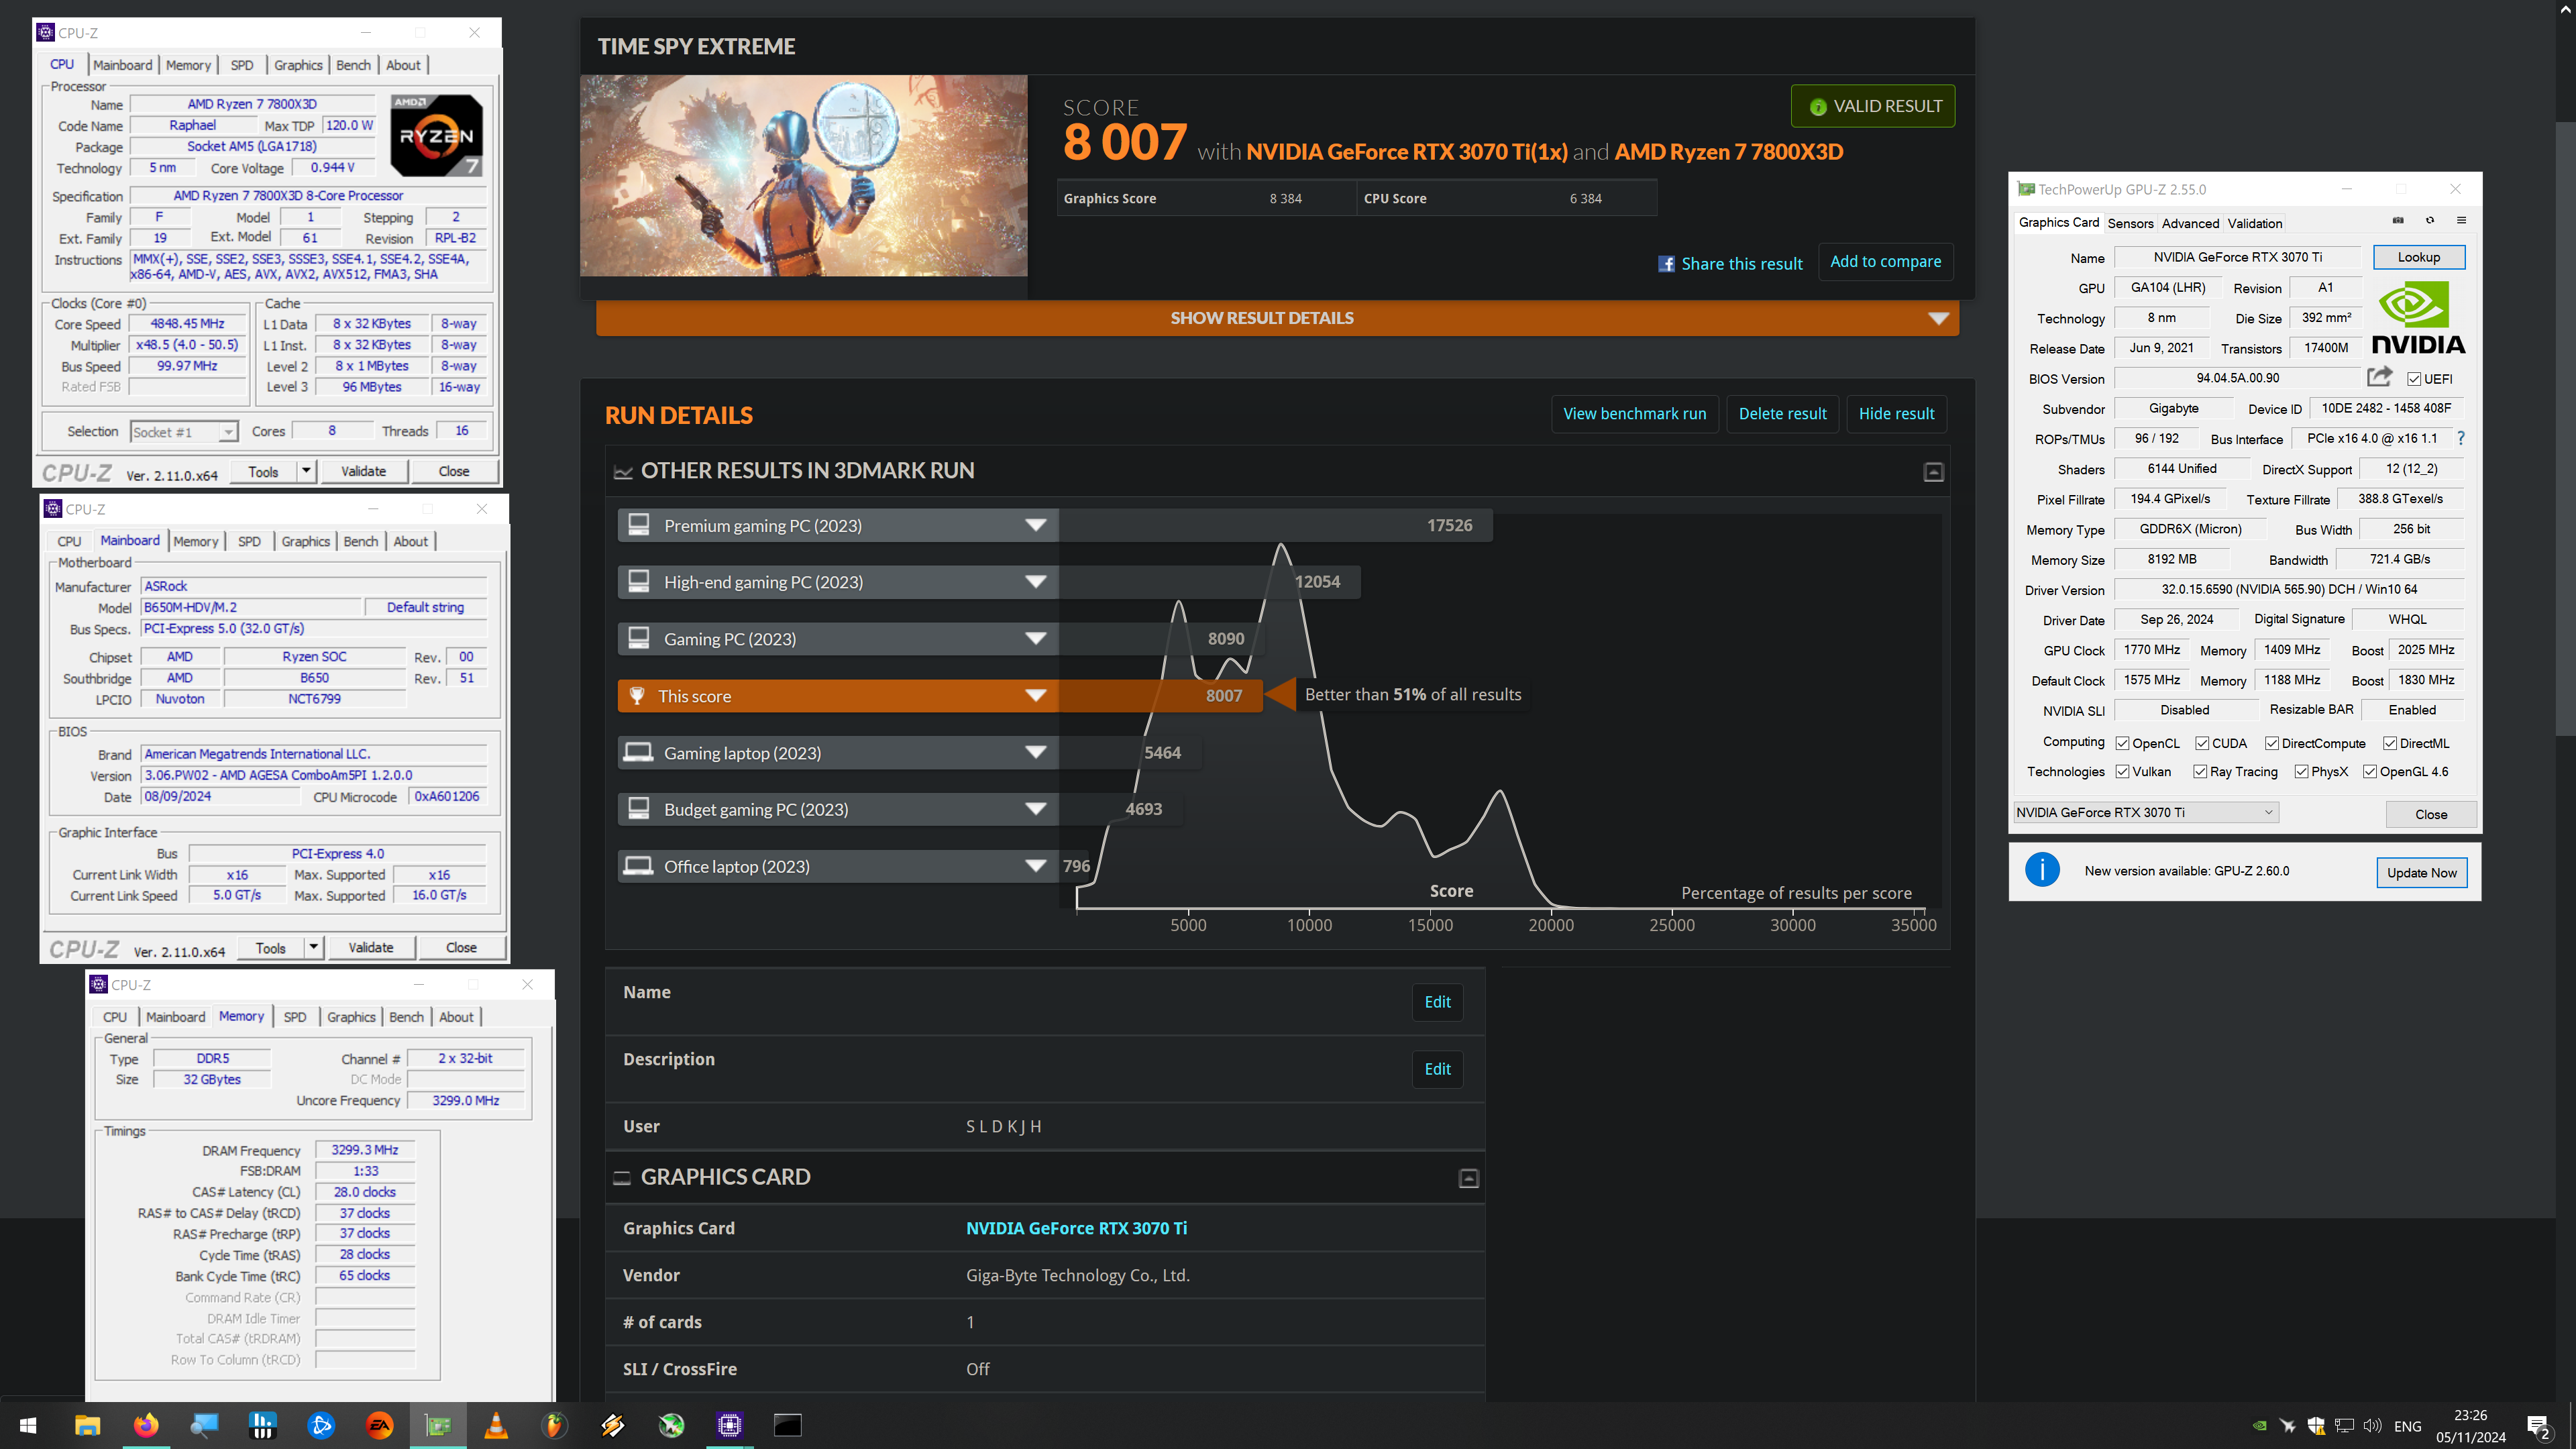Open the EA app from the taskbar
The image size is (2576, 1449).
click(379, 1425)
